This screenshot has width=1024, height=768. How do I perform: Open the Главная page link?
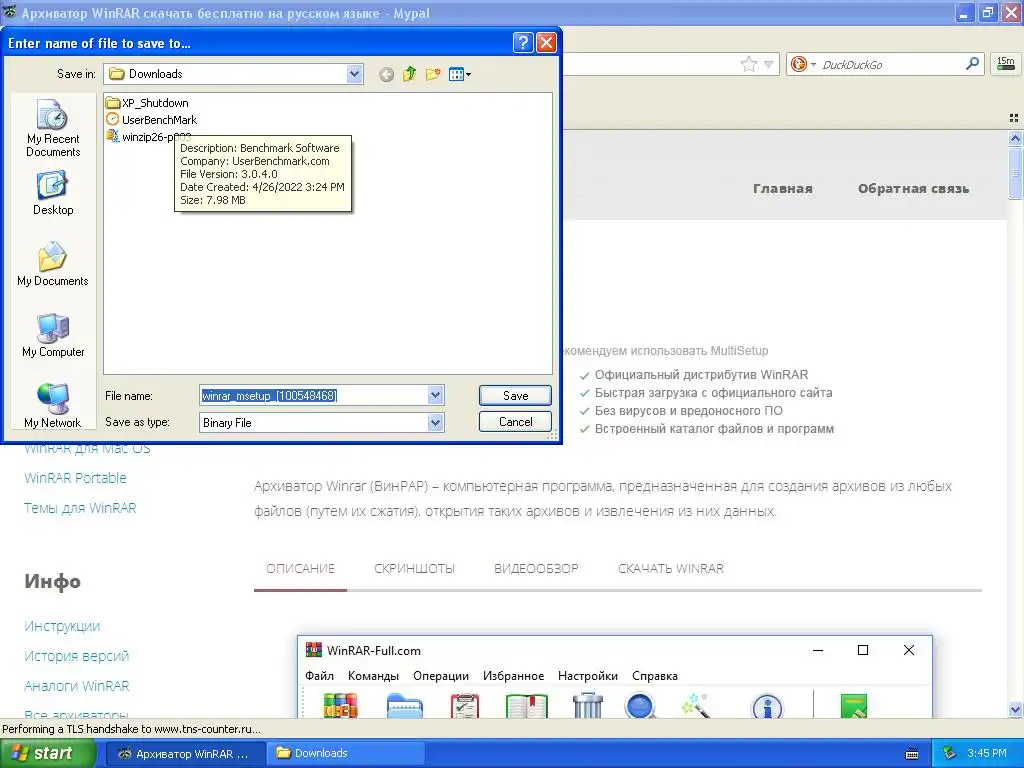point(782,189)
